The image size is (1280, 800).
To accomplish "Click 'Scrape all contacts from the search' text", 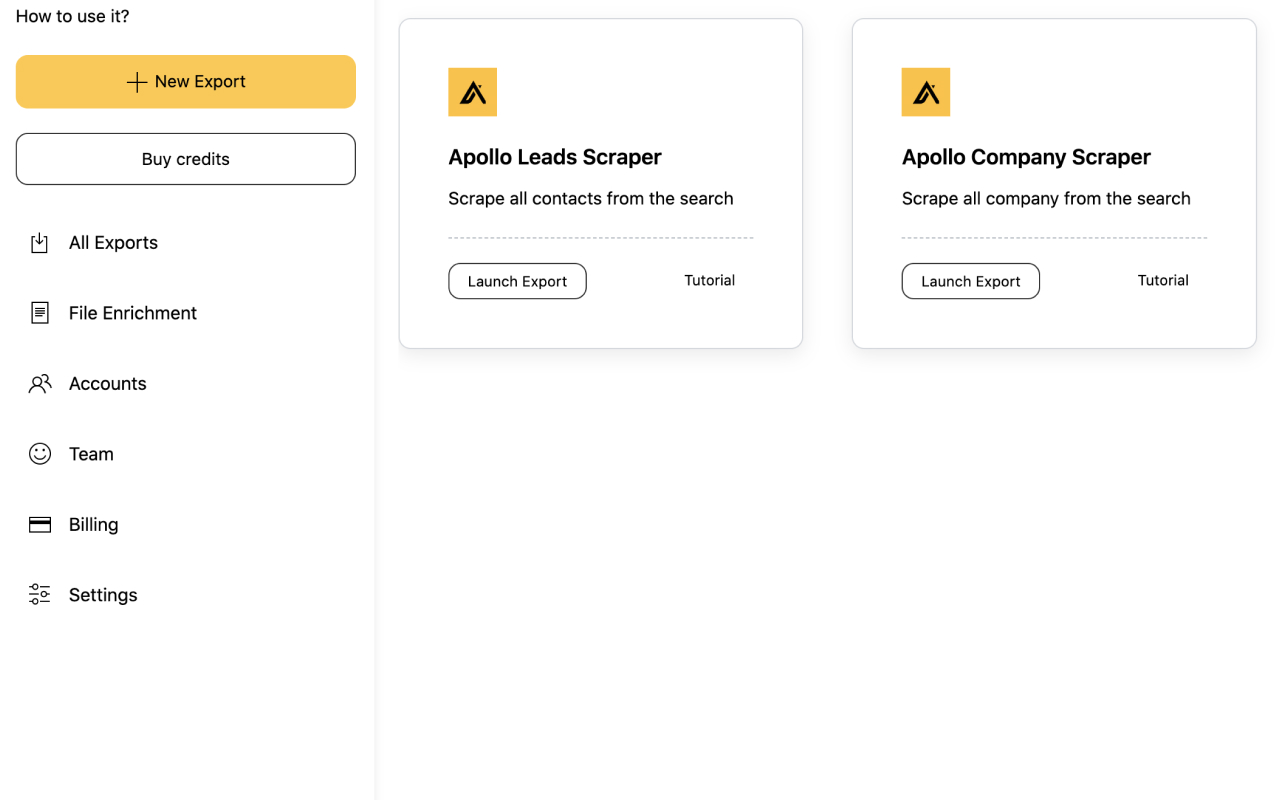I will coord(591,198).
